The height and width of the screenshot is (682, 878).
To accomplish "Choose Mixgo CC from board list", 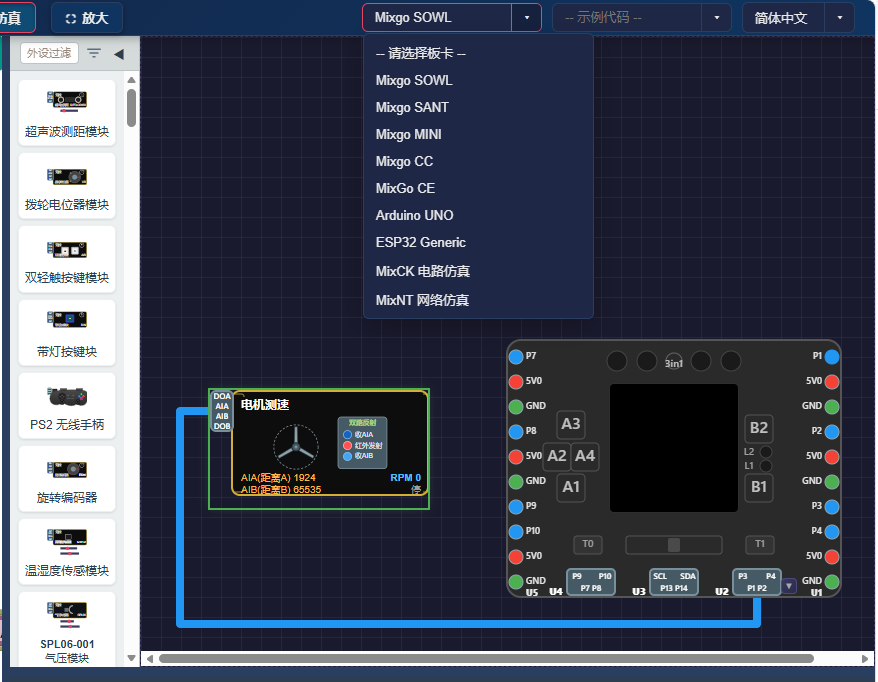I will [x=478, y=161].
